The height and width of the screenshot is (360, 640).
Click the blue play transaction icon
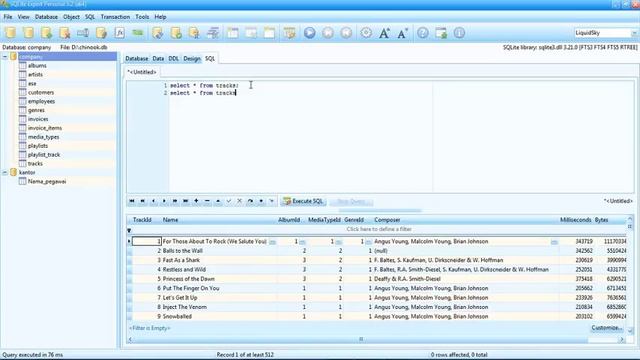[x=310, y=33]
